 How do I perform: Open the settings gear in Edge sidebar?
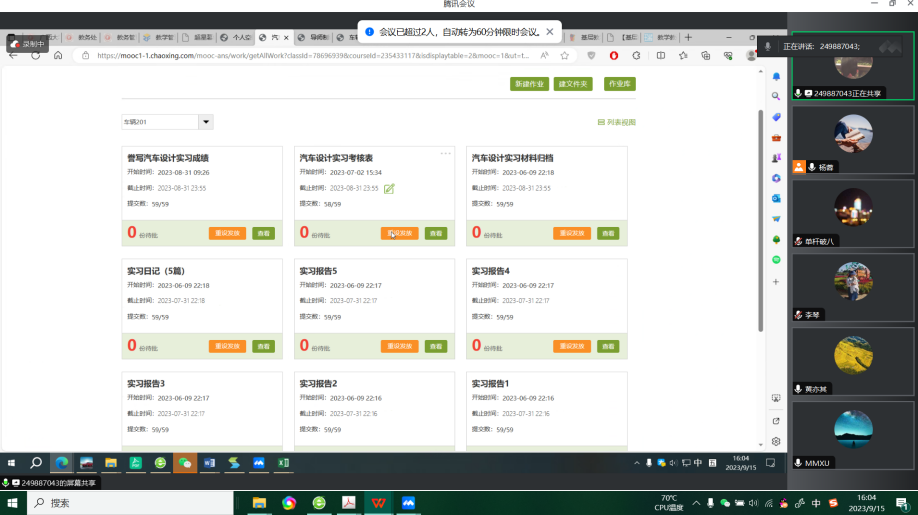[x=776, y=441]
